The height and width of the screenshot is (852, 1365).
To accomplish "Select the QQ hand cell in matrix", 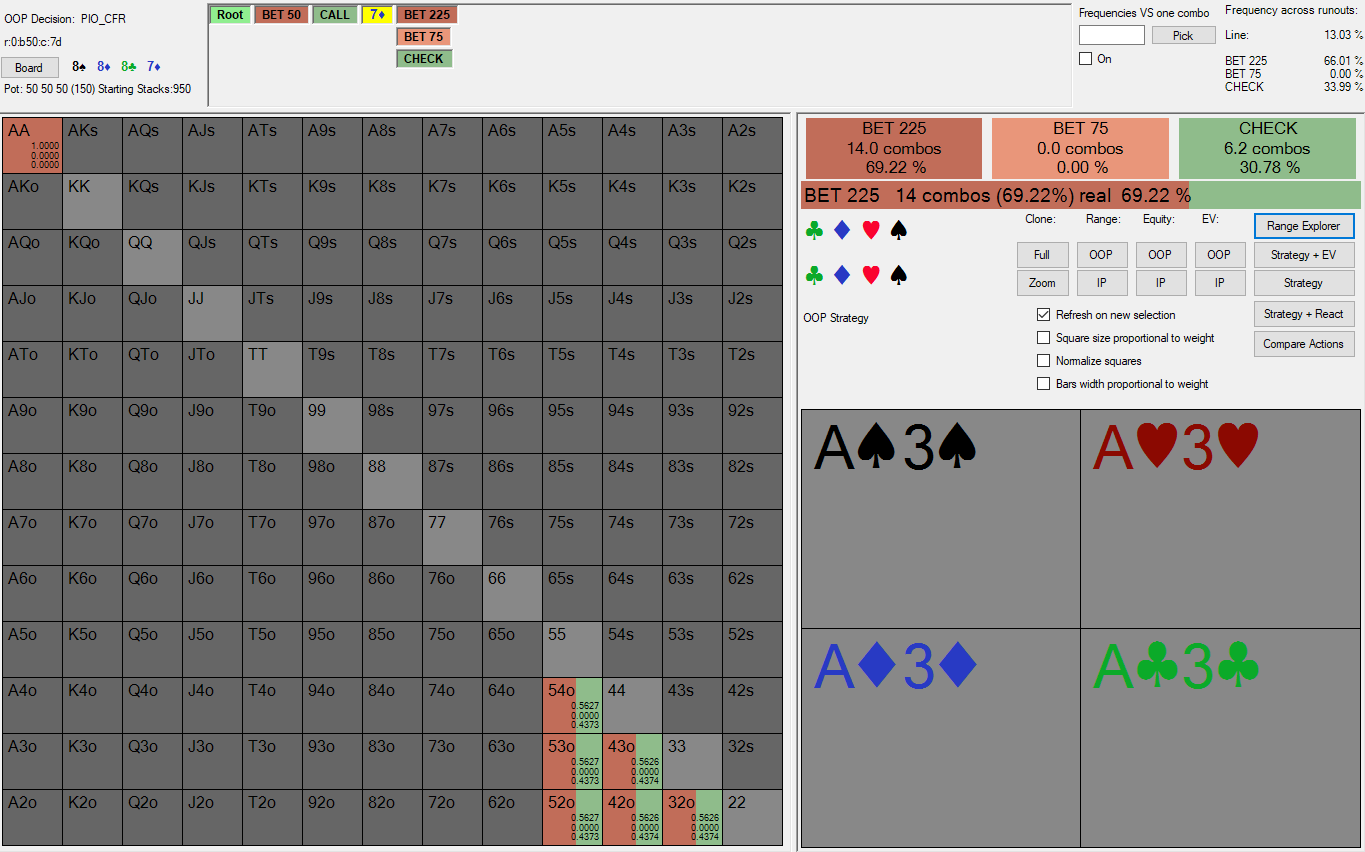I will pyautogui.click(x=152, y=257).
